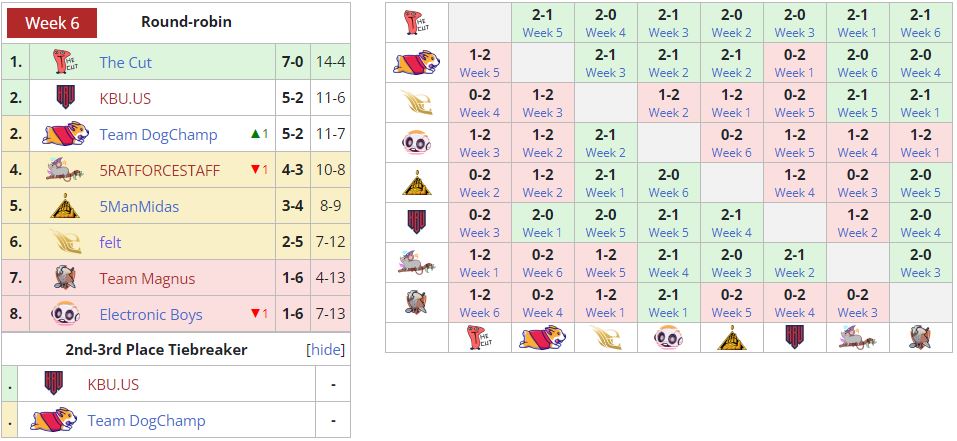The height and width of the screenshot is (441, 957).
Task: Open The Cut team page link
Action: pyautogui.click(x=125, y=62)
